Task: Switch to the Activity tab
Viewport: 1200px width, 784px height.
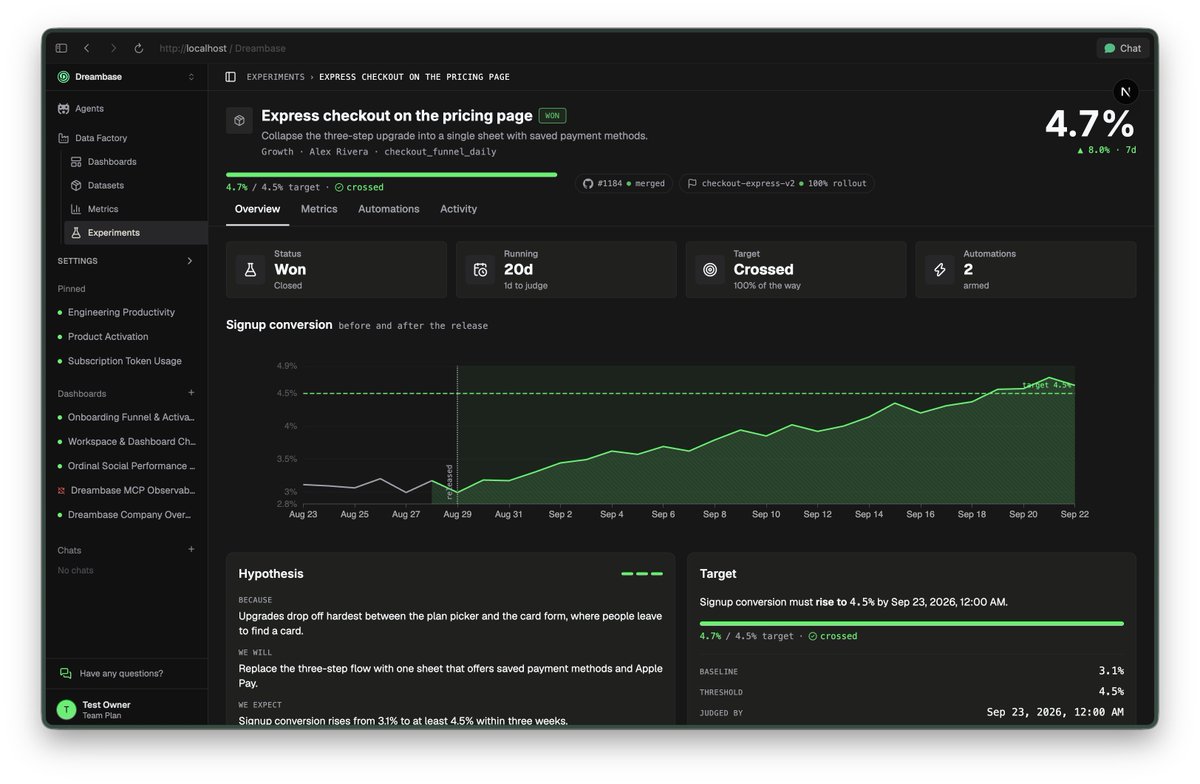Action: point(458,209)
